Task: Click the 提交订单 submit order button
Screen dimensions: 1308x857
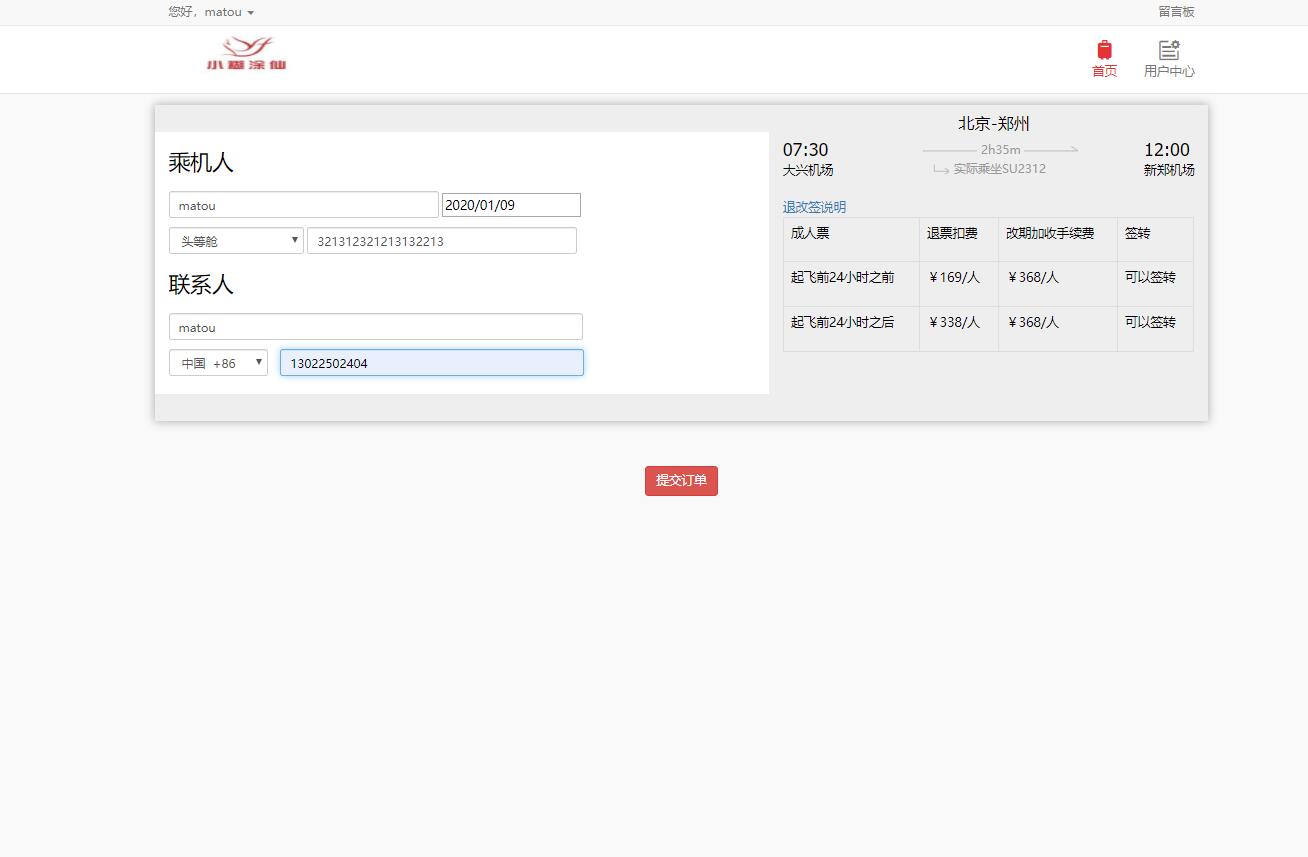Action: (681, 481)
